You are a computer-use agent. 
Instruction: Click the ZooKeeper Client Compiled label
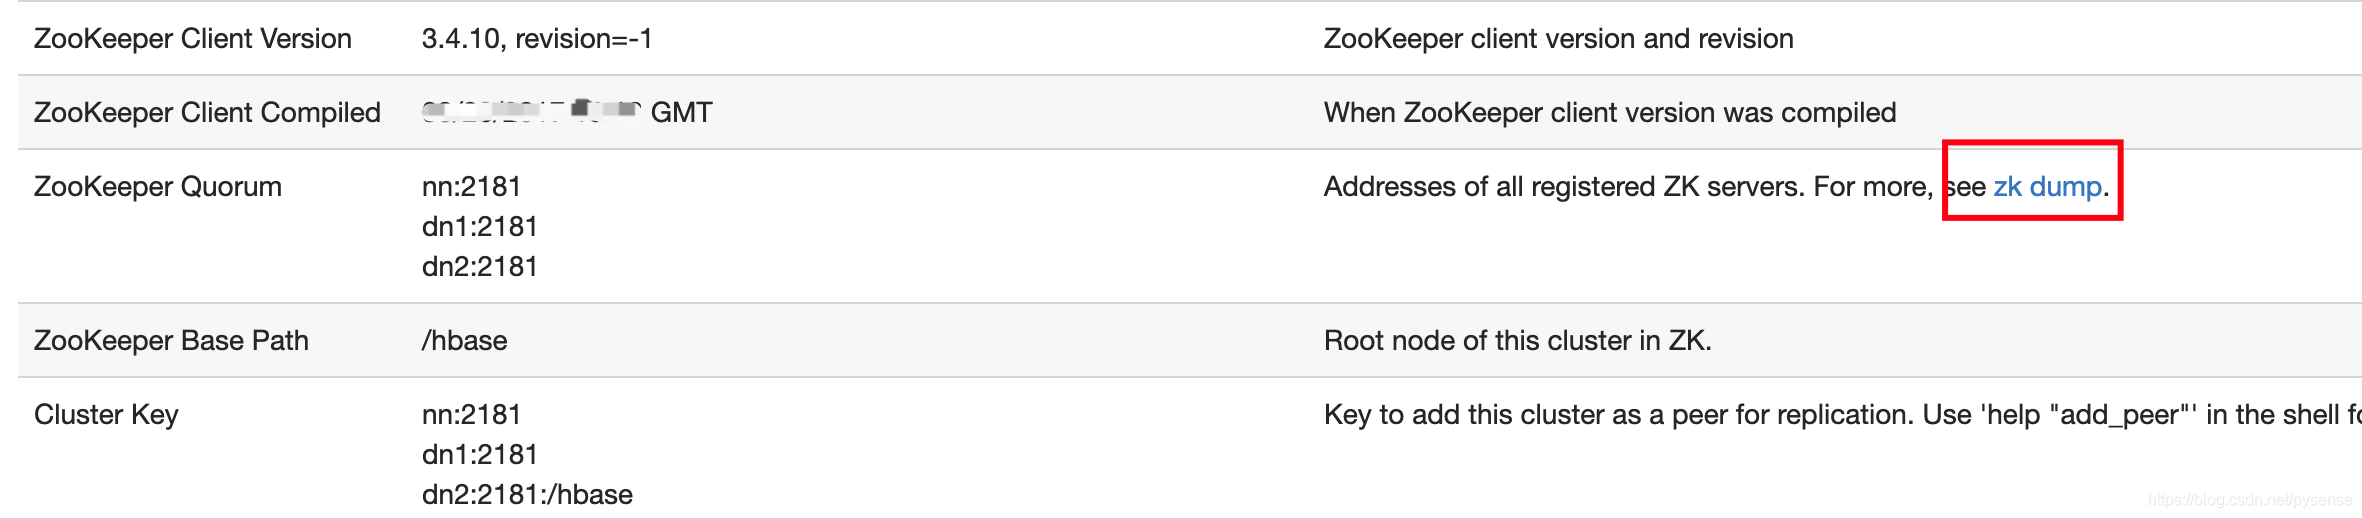tap(207, 113)
